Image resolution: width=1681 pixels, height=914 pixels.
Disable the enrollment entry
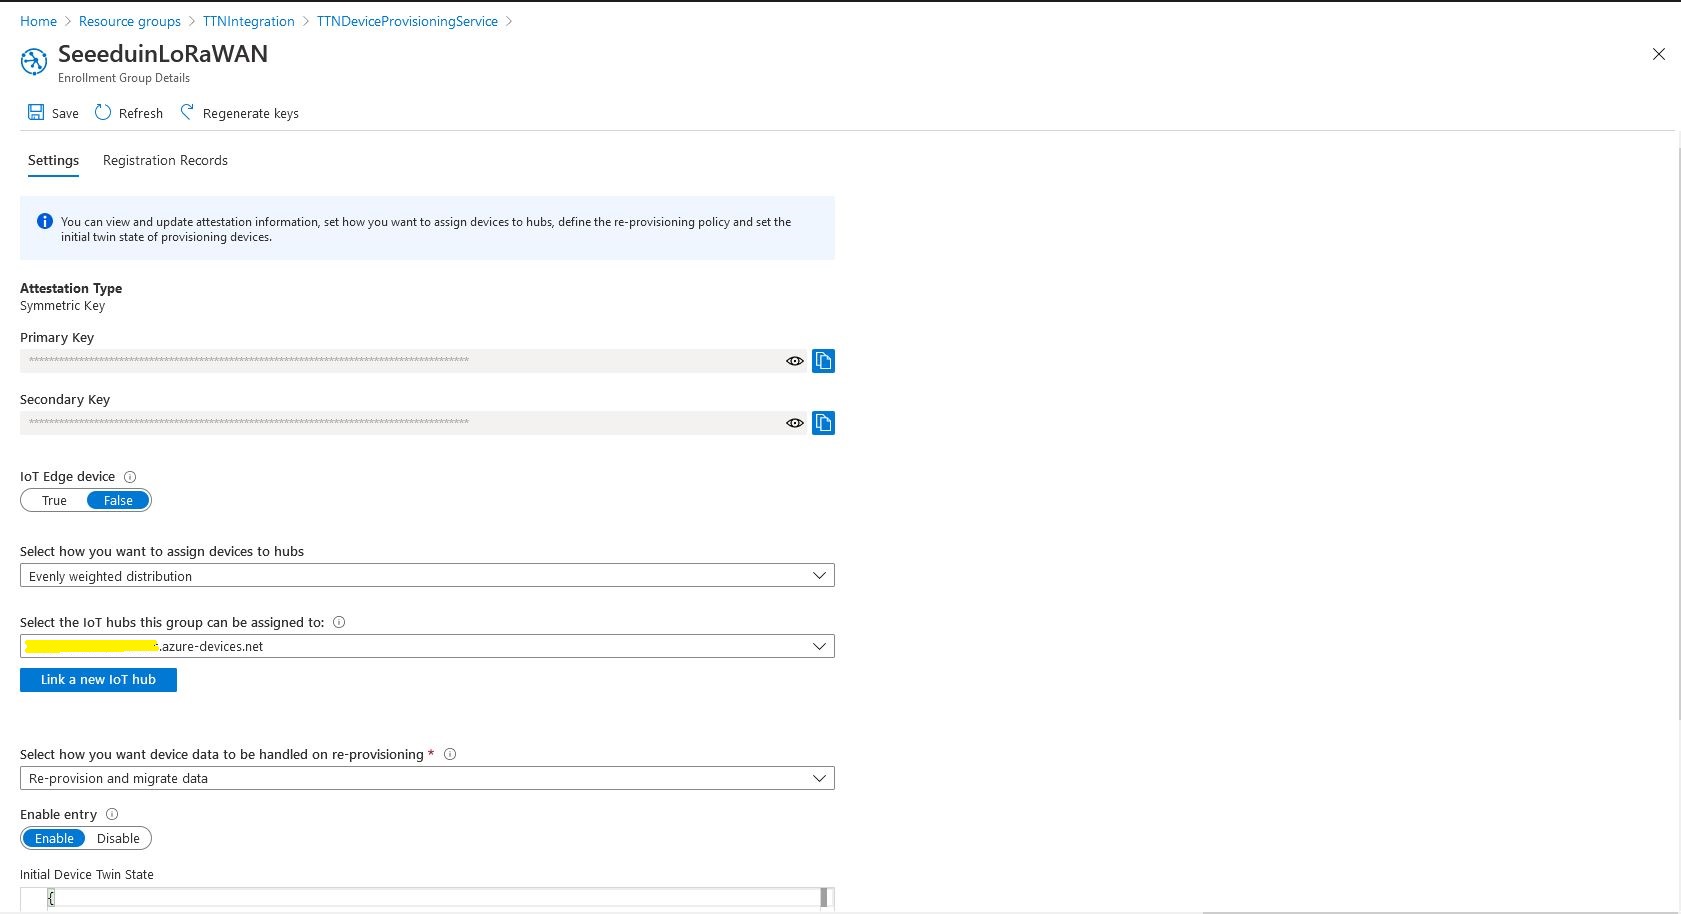[x=118, y=838]
